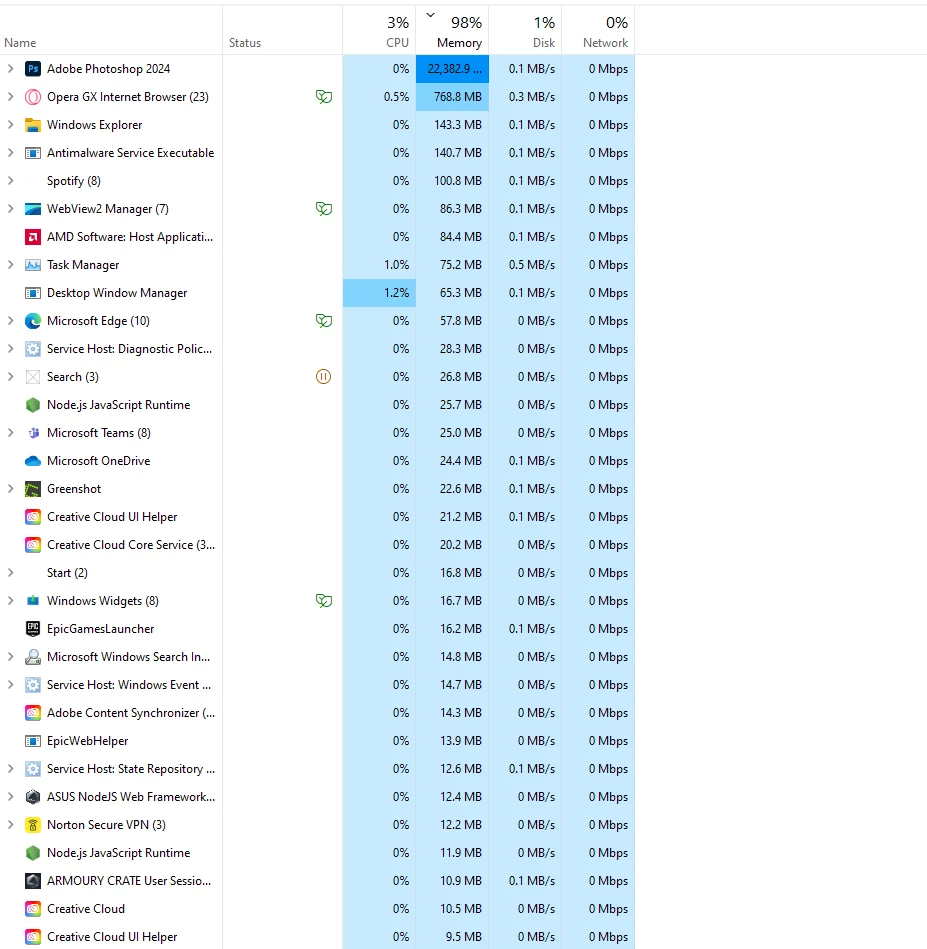927x949 pixels.
Task: Expand the Norton Secure VPN (3) group
Action: click(x=10, y=824)
